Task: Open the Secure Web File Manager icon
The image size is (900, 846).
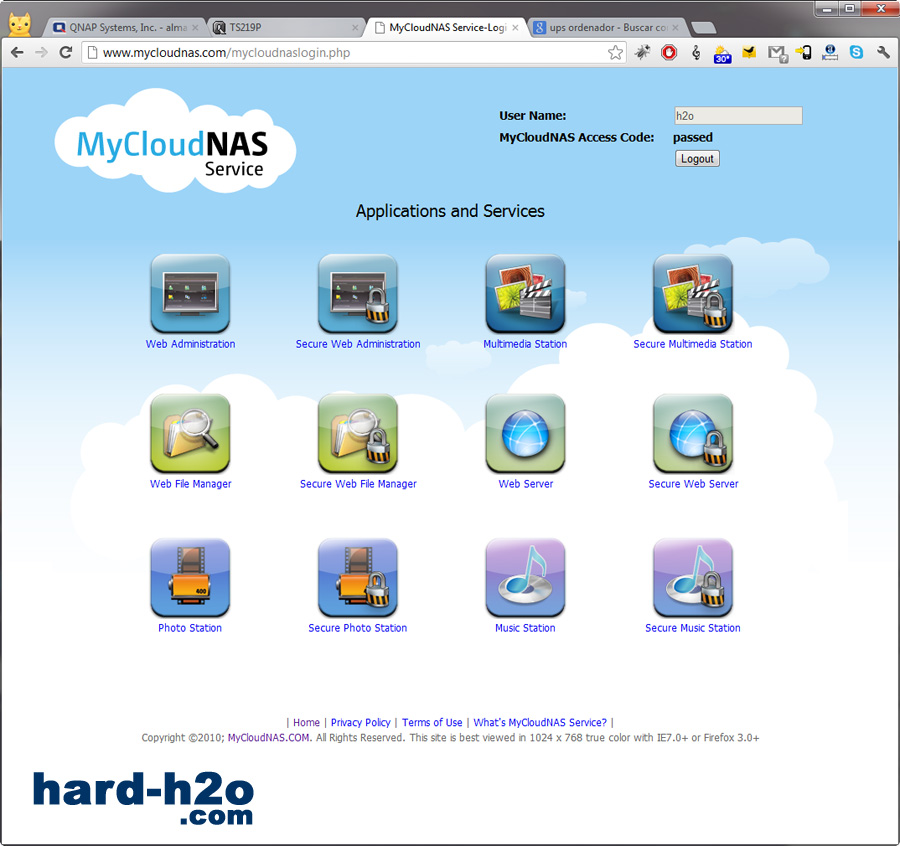Action: 358,433
